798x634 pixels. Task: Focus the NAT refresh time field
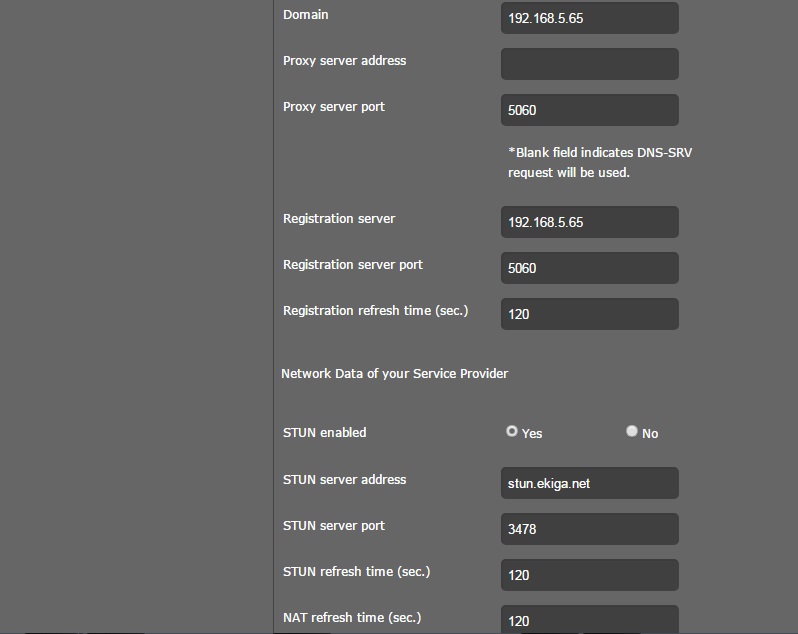(589, 619)
